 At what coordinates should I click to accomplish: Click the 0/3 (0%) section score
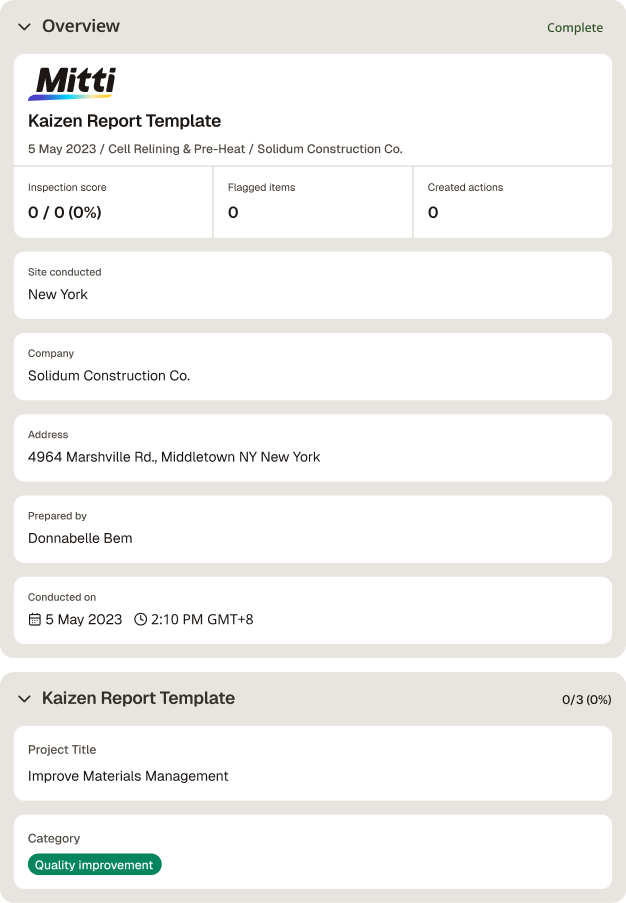586,699
